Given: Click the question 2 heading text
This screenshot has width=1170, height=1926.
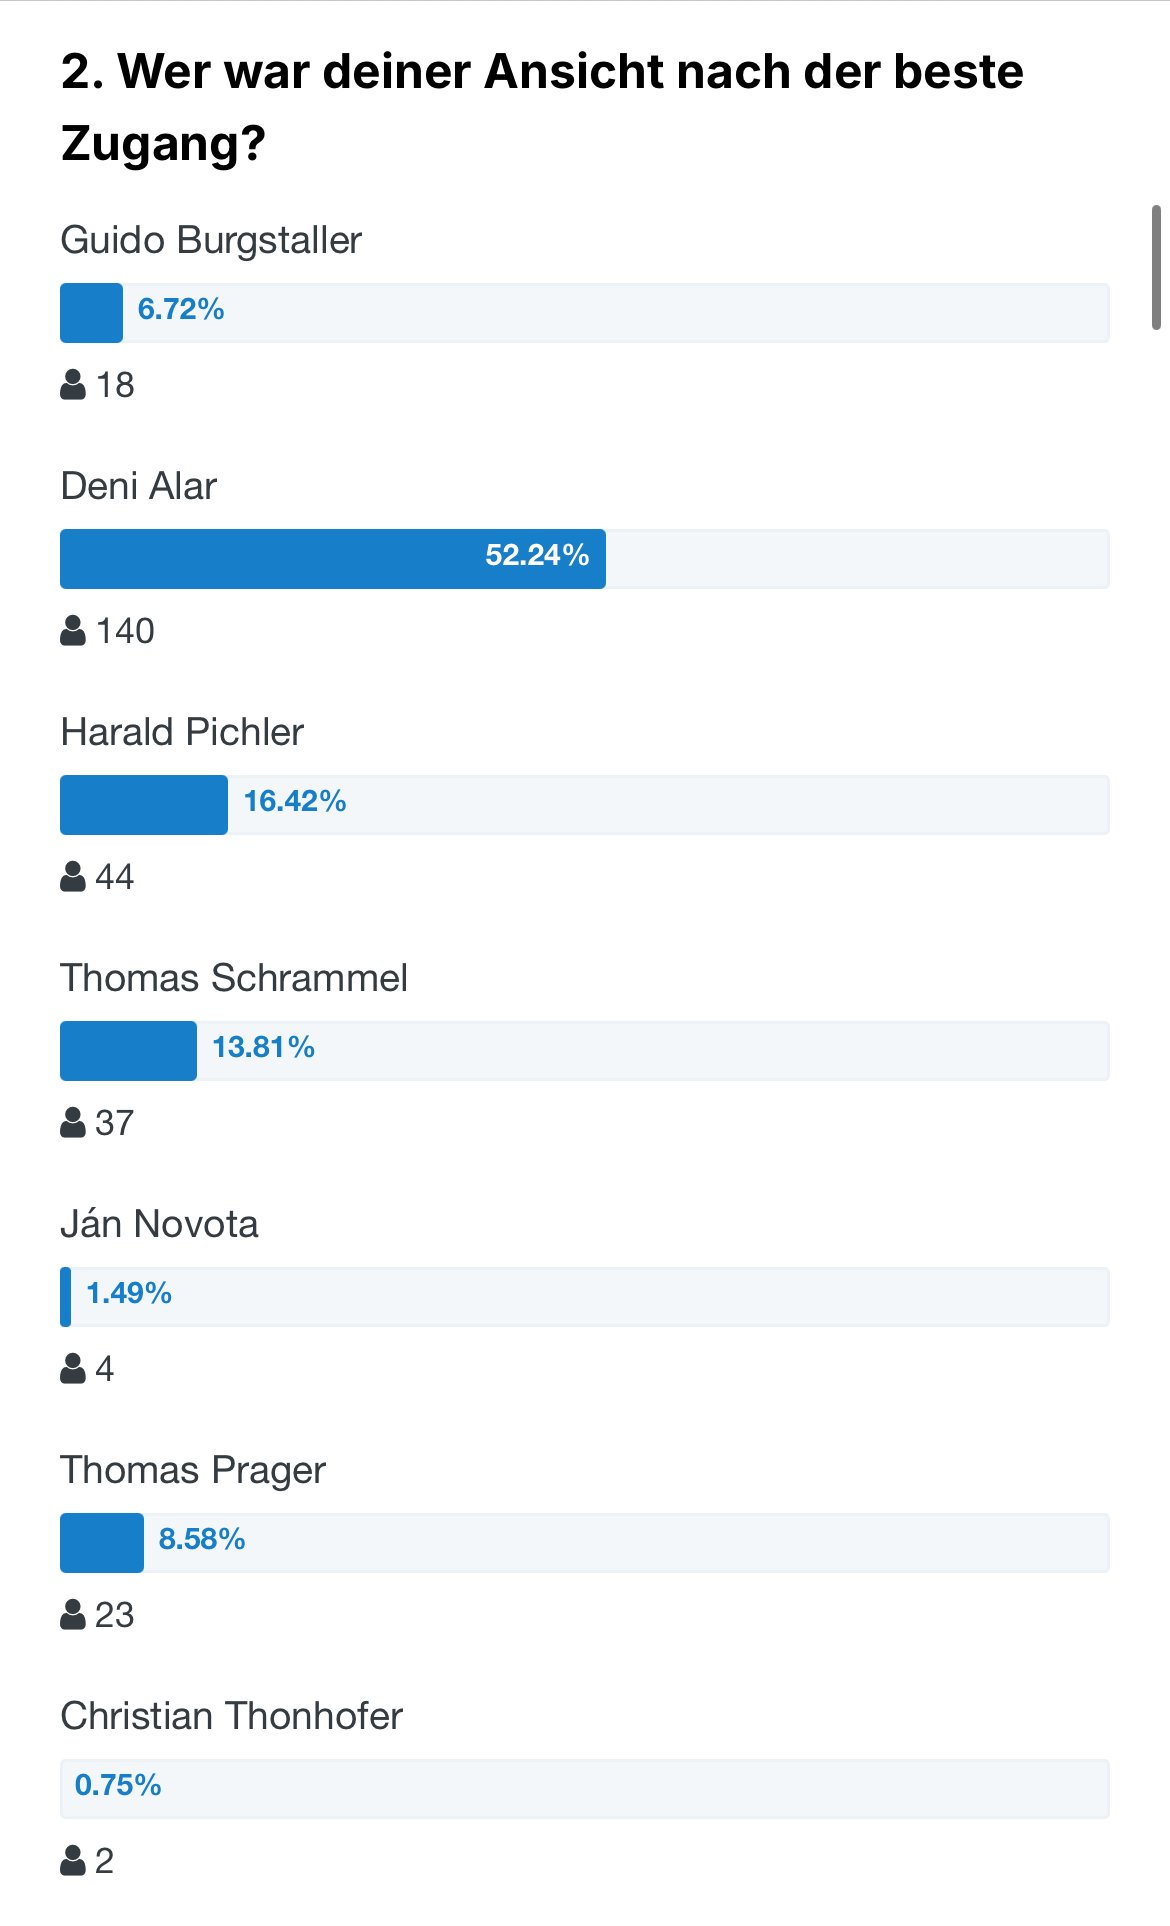Looking at the screenshot, I should 542,107.
